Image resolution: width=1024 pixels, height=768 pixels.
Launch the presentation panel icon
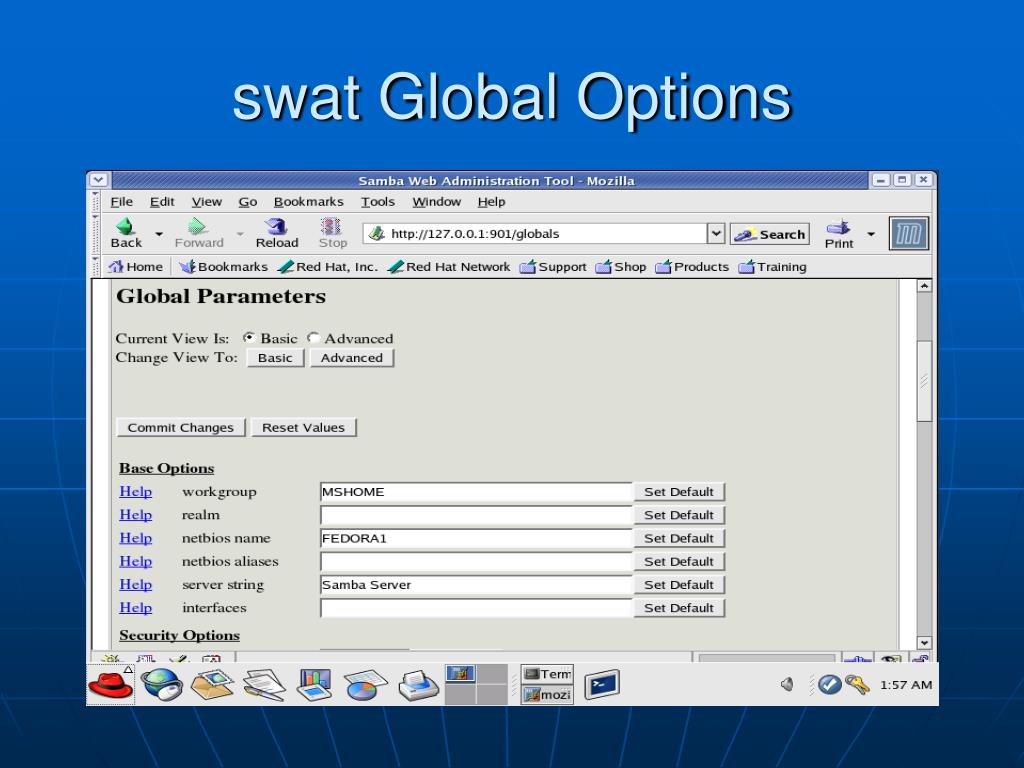pyautogui.click(x=315, y=685)
